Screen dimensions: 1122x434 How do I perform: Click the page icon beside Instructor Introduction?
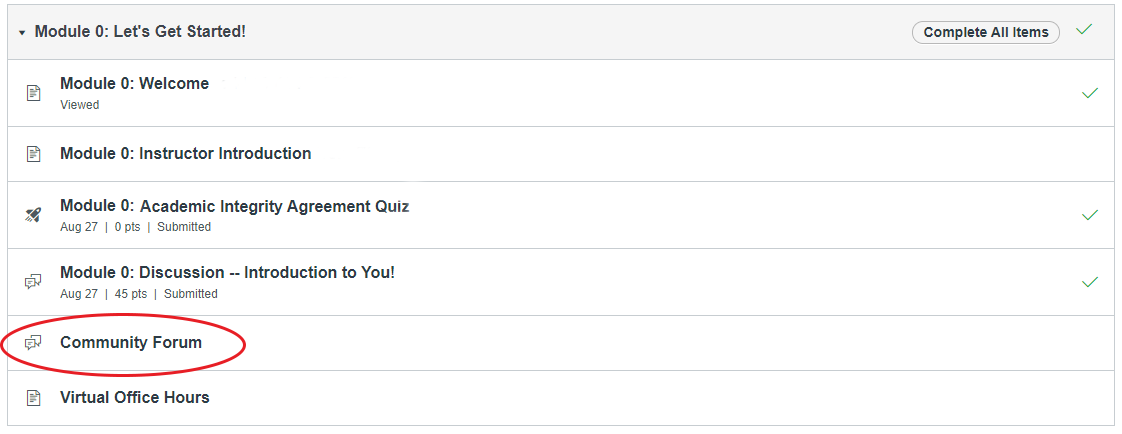(x=34, y=154)
